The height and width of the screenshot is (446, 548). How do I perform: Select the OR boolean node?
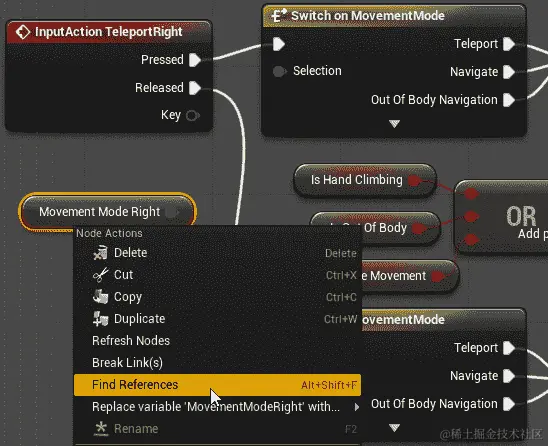tap(502, 216)
